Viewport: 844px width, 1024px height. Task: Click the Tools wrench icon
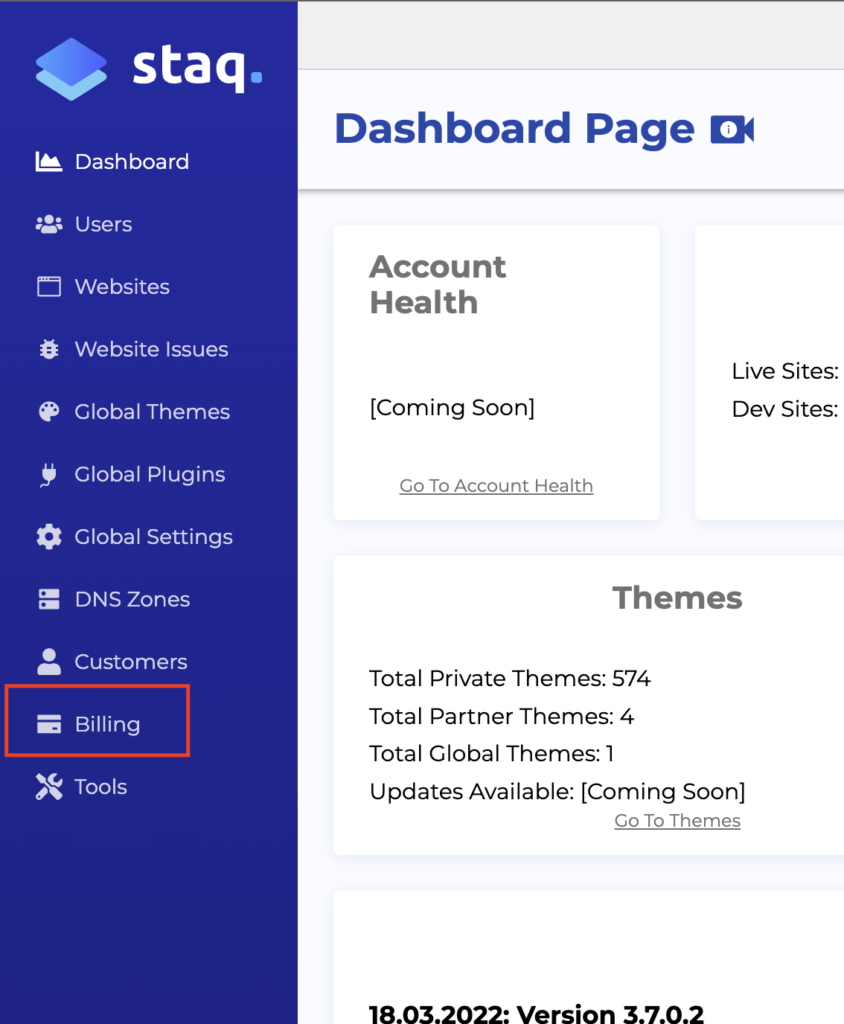[48, 787]
